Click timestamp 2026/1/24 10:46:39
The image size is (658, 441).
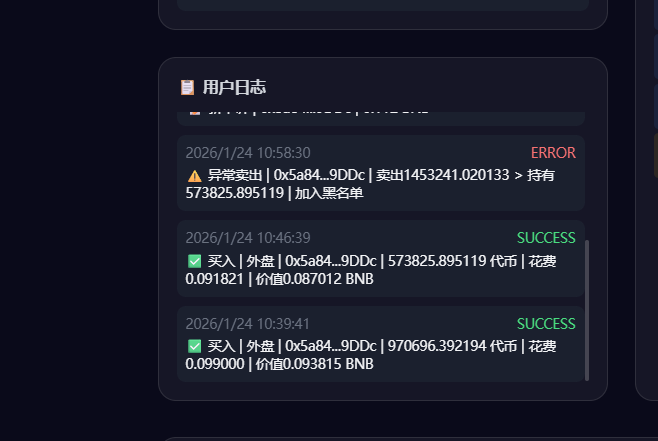pyautogui.click(x=248, y=238)
